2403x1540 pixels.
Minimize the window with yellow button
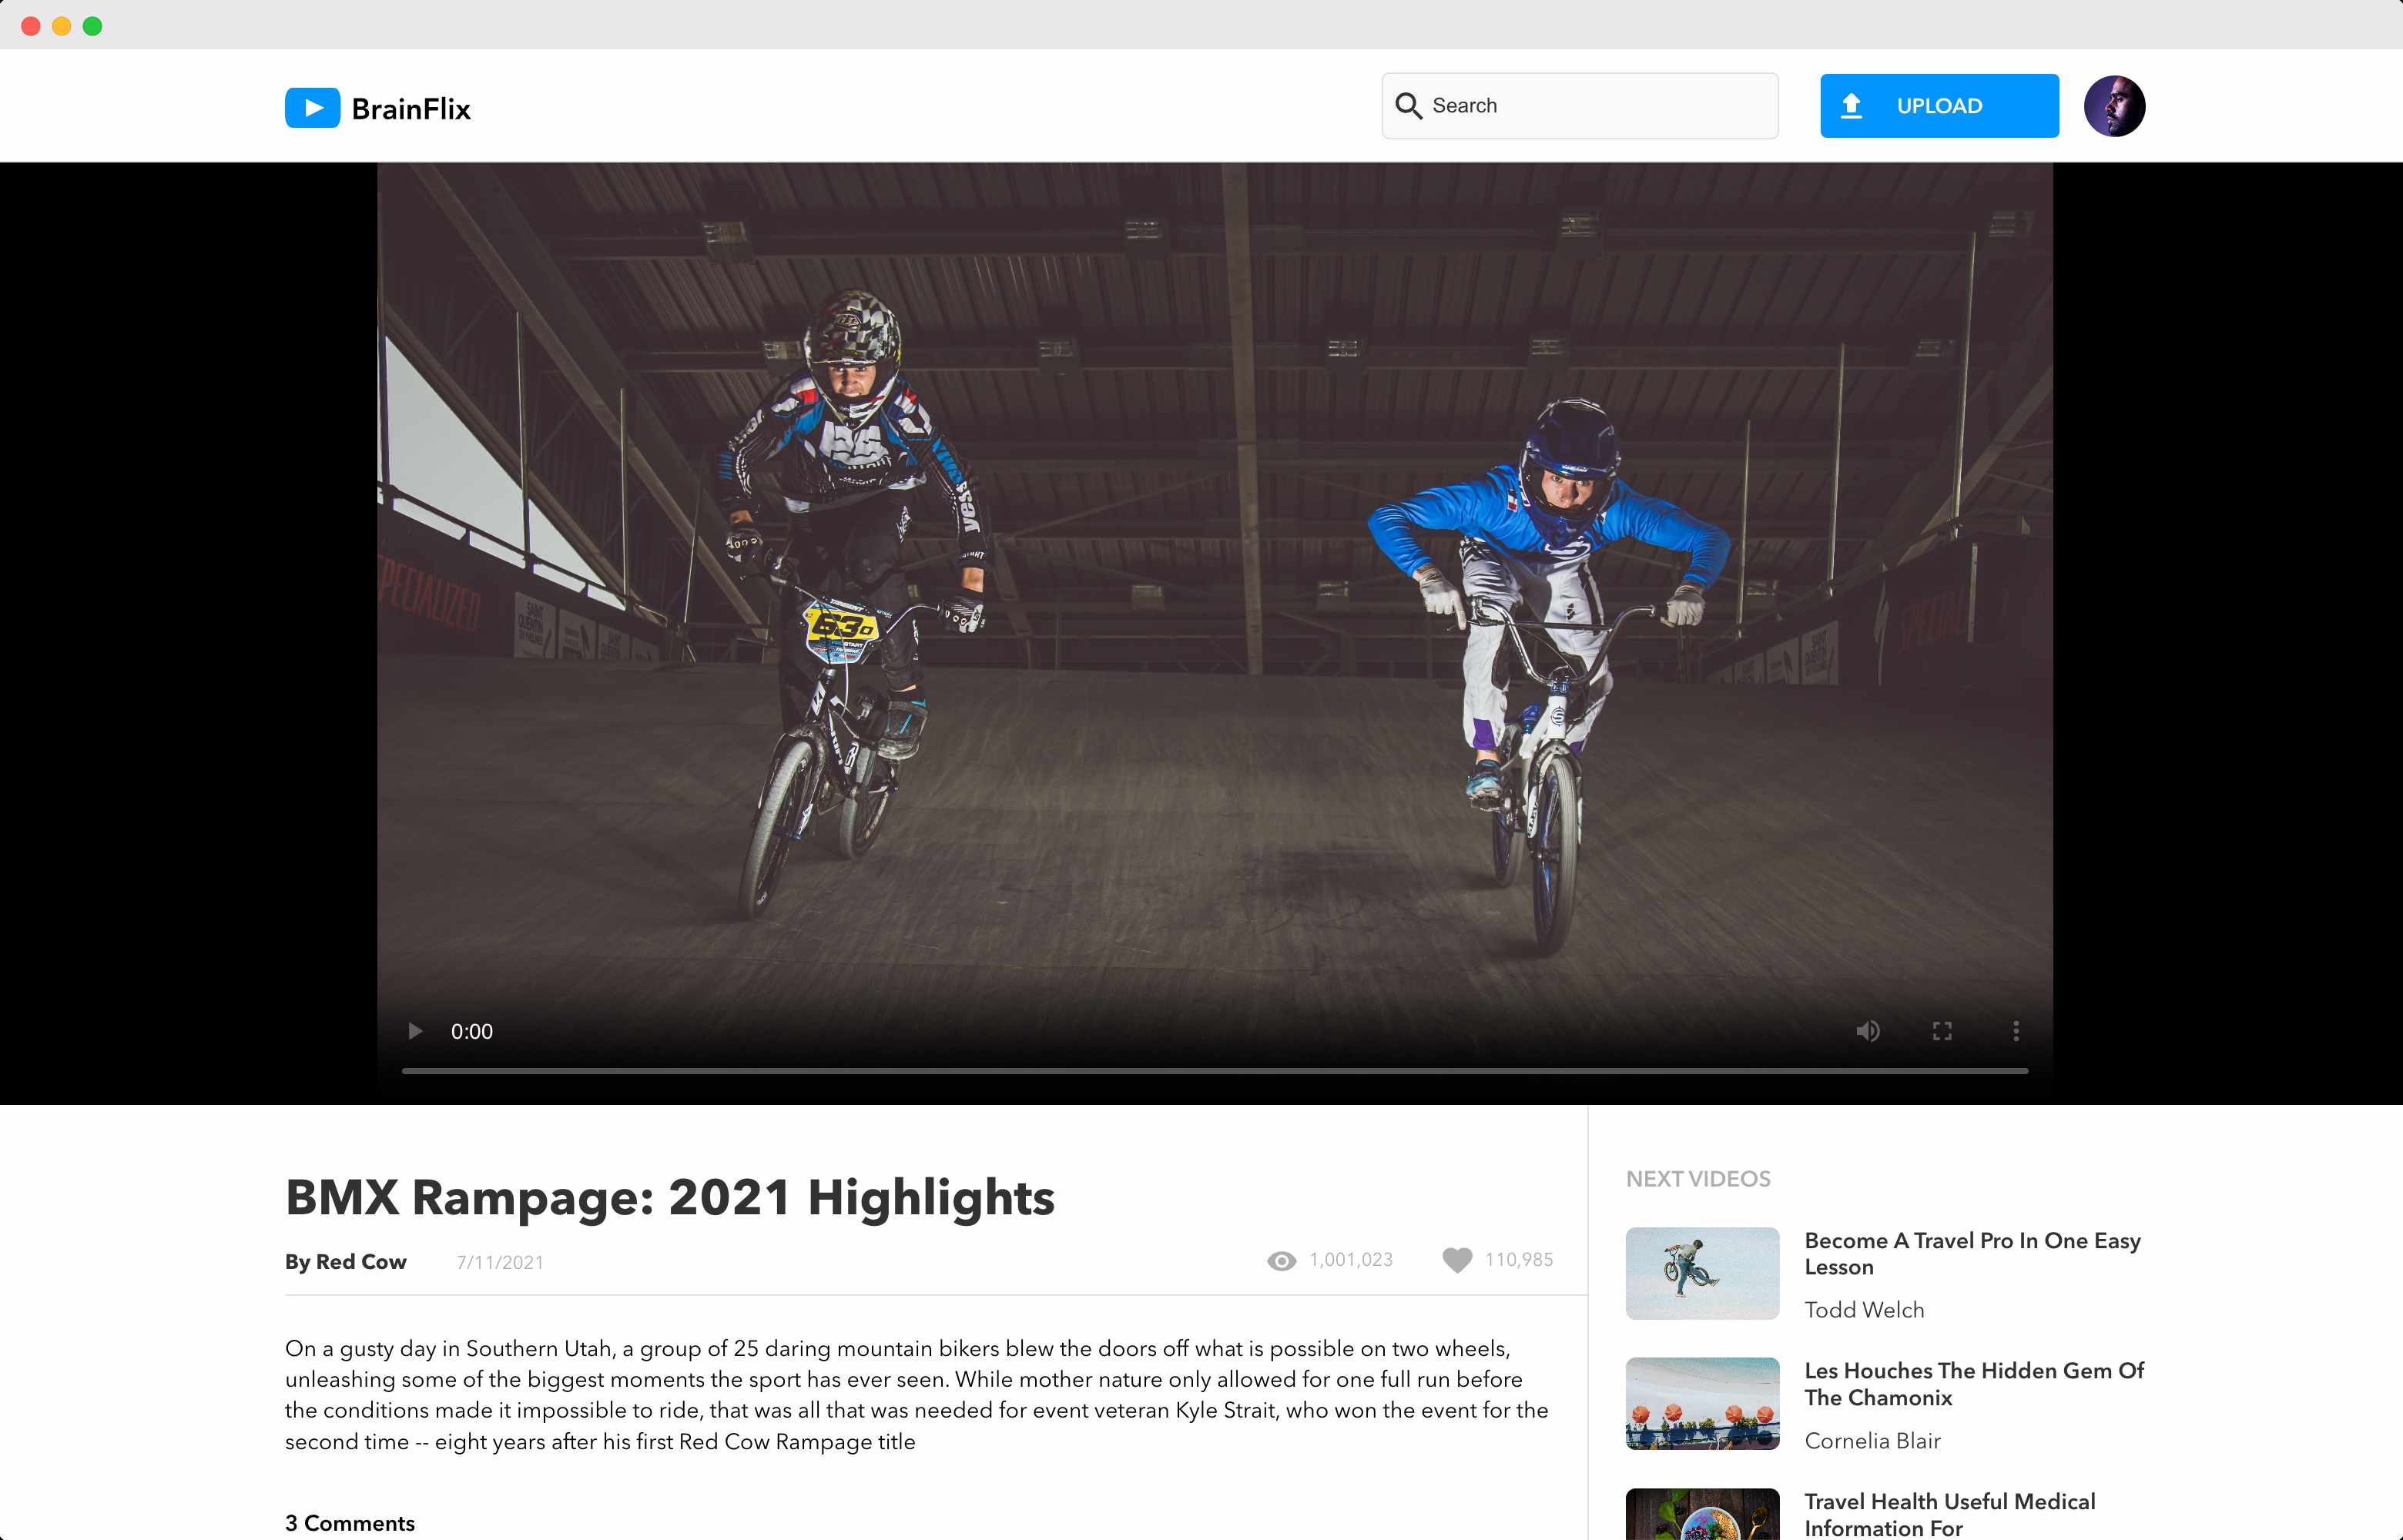pyautogui.click(x=61, y=26)
